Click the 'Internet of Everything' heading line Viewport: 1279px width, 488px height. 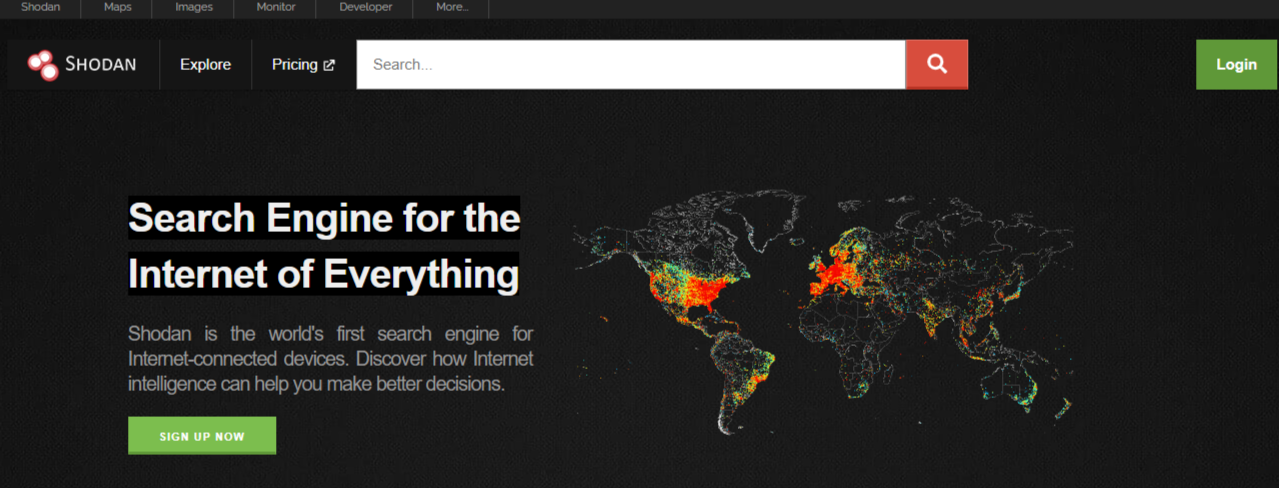(x=323, y=273)
